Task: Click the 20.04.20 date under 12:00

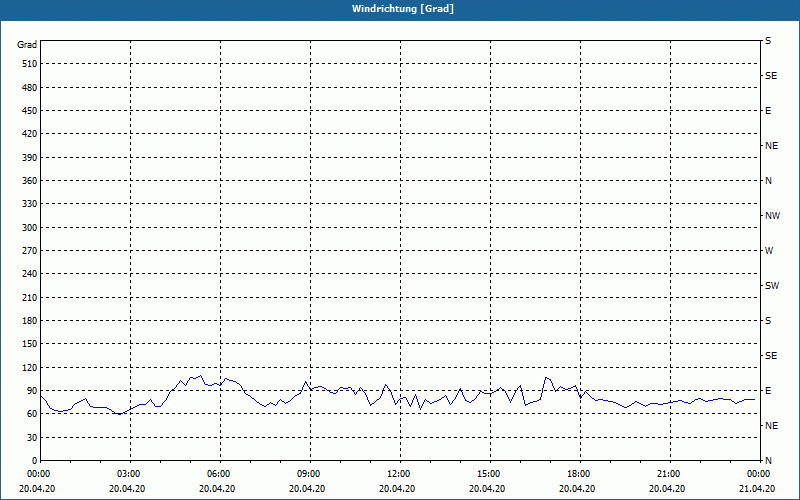Action: (397, 489)
